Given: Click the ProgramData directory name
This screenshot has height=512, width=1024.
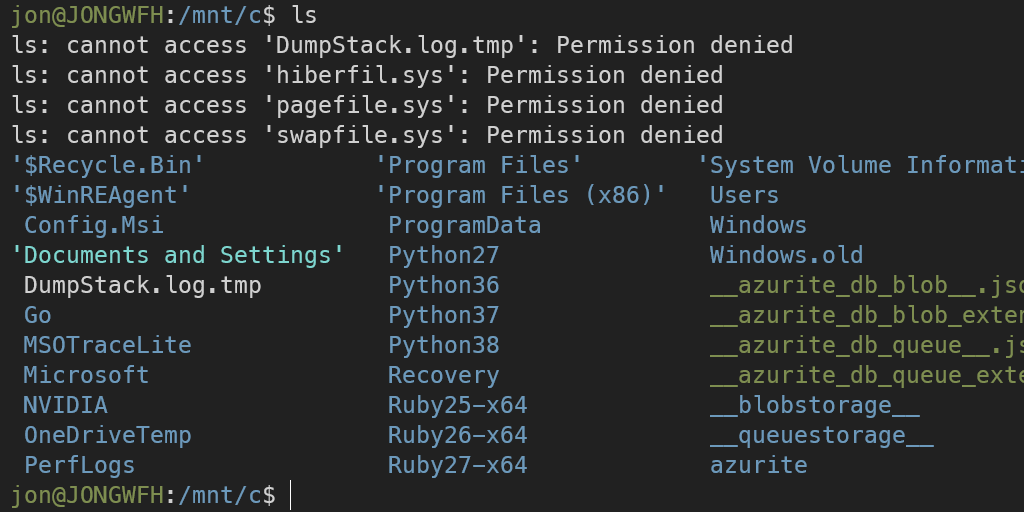Looking at the screenshot, I should point(464,225).
